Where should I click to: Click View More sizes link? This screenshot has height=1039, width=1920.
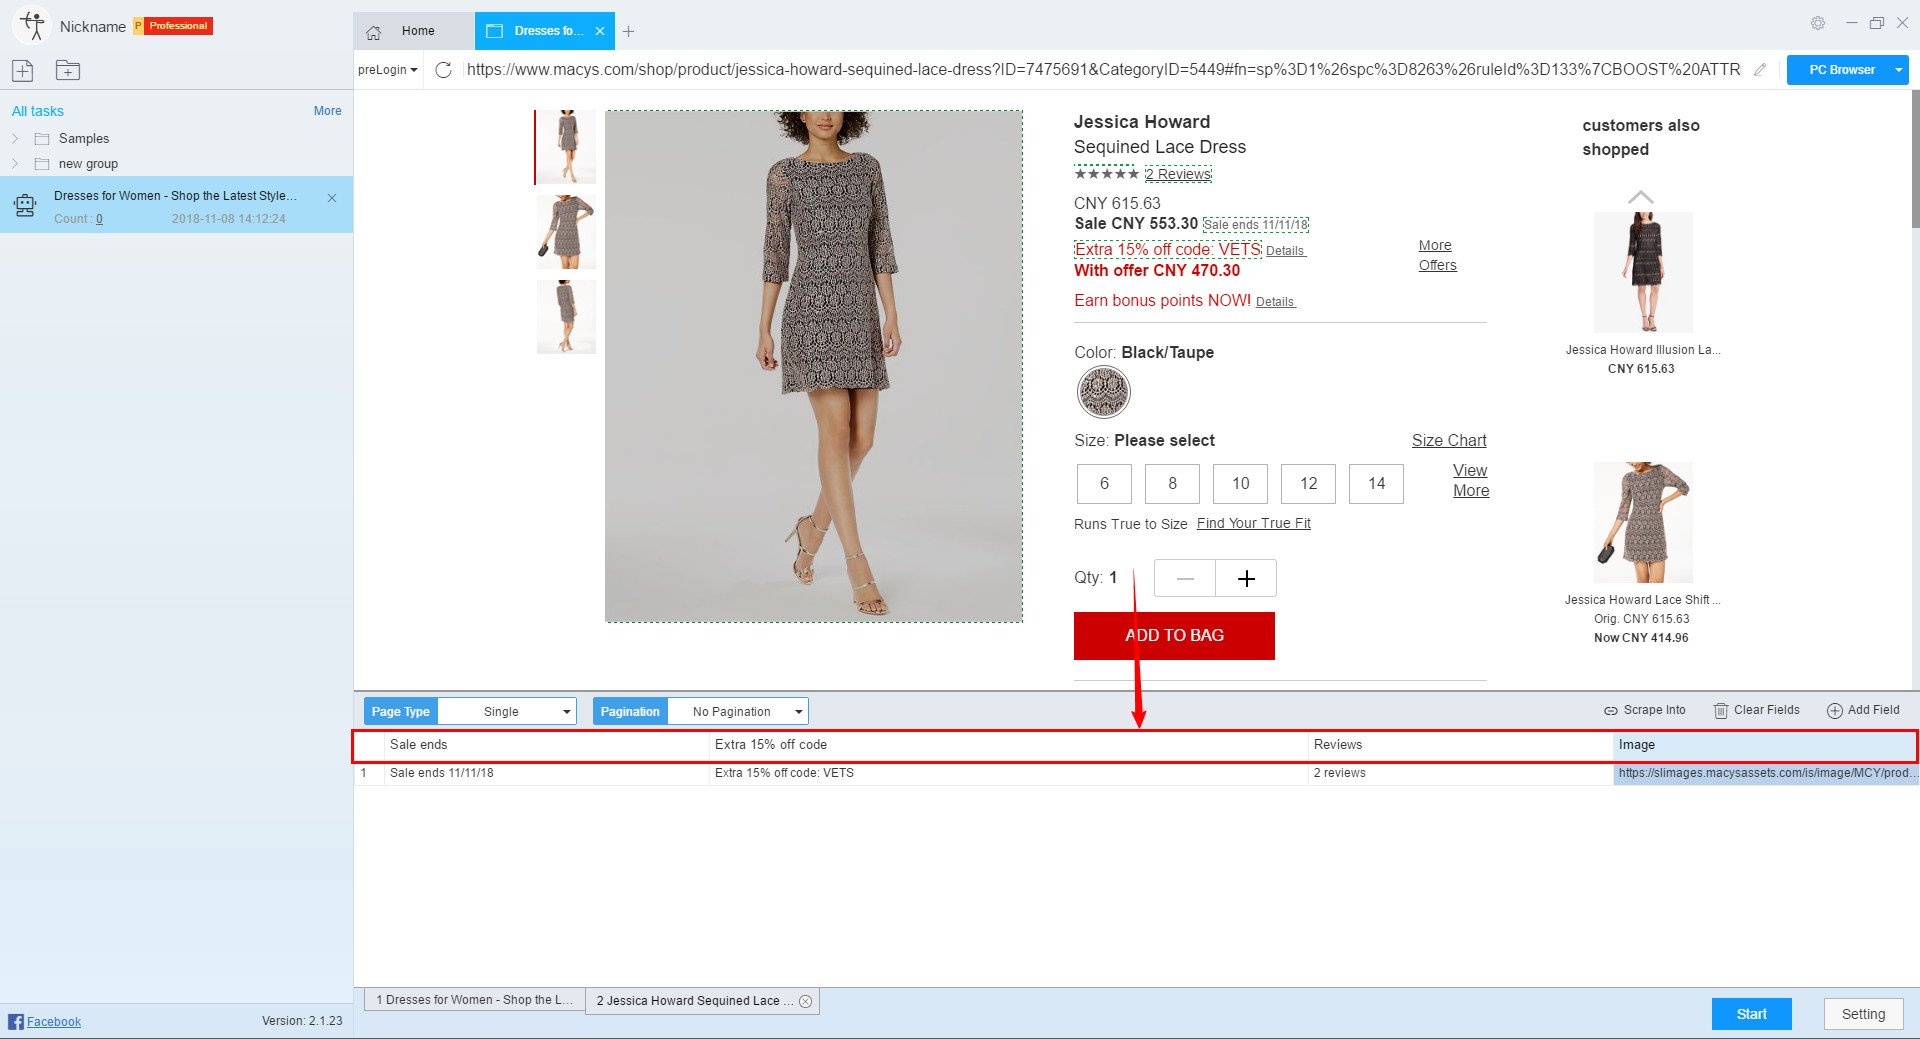1471,481
